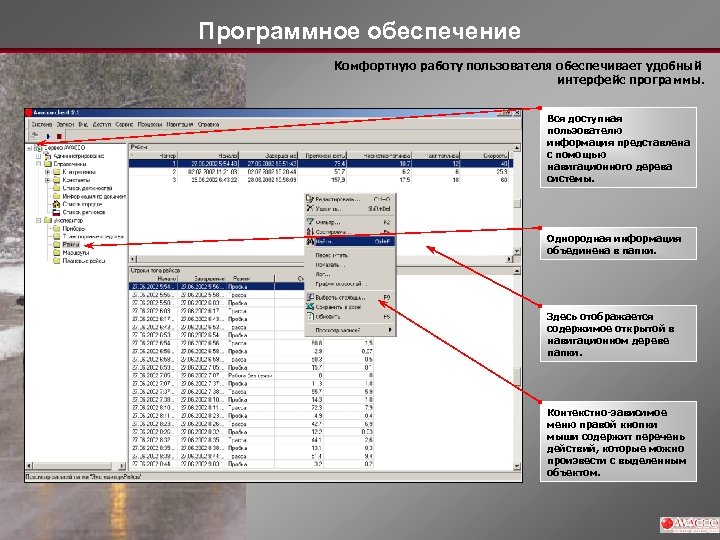720x540 pixels.
Task: Click the upper table scroll-down arrow
Action: pos(517,251)
